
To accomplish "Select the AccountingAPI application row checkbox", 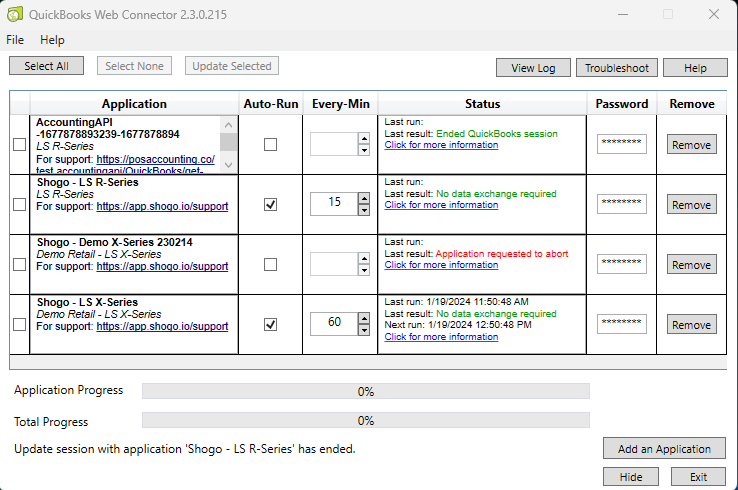I will click(19, 145).
